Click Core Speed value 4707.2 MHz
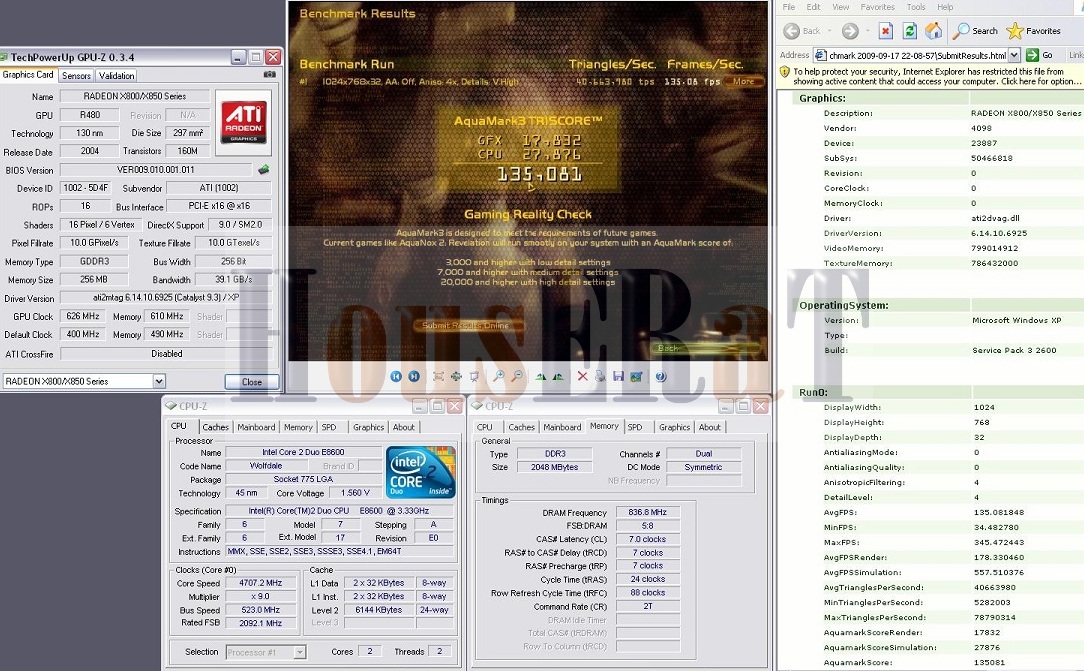Image resolution: width=1084 pixels, height=671 pixels. click(261, 583)
